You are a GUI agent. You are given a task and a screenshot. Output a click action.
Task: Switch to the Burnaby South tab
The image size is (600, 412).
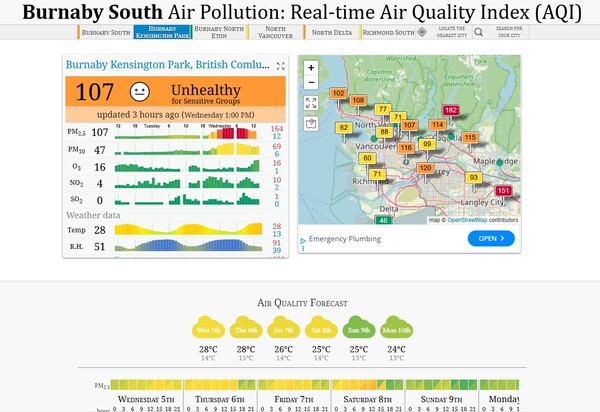pos(106,32)
